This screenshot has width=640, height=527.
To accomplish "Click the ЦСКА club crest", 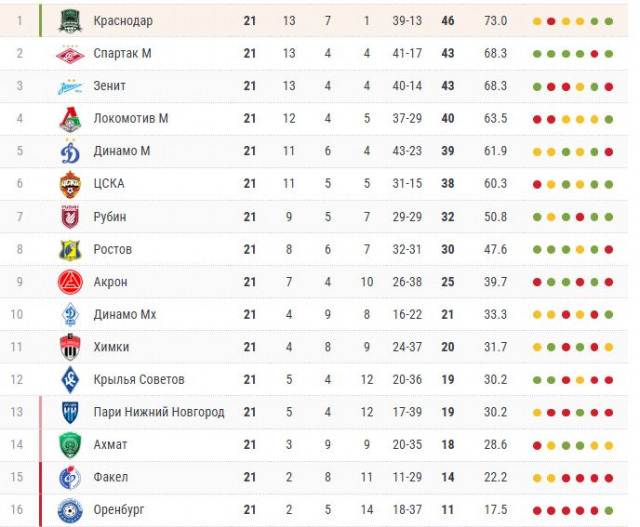I will (x=69, y=184).
